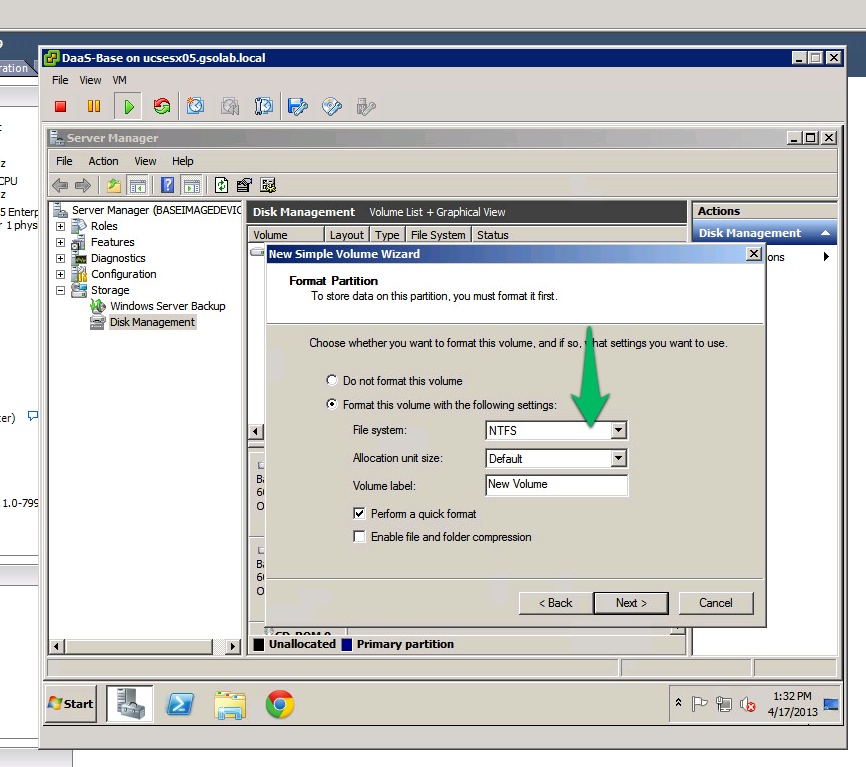Click the blue Help icon in toolbar

pos(167,185)
